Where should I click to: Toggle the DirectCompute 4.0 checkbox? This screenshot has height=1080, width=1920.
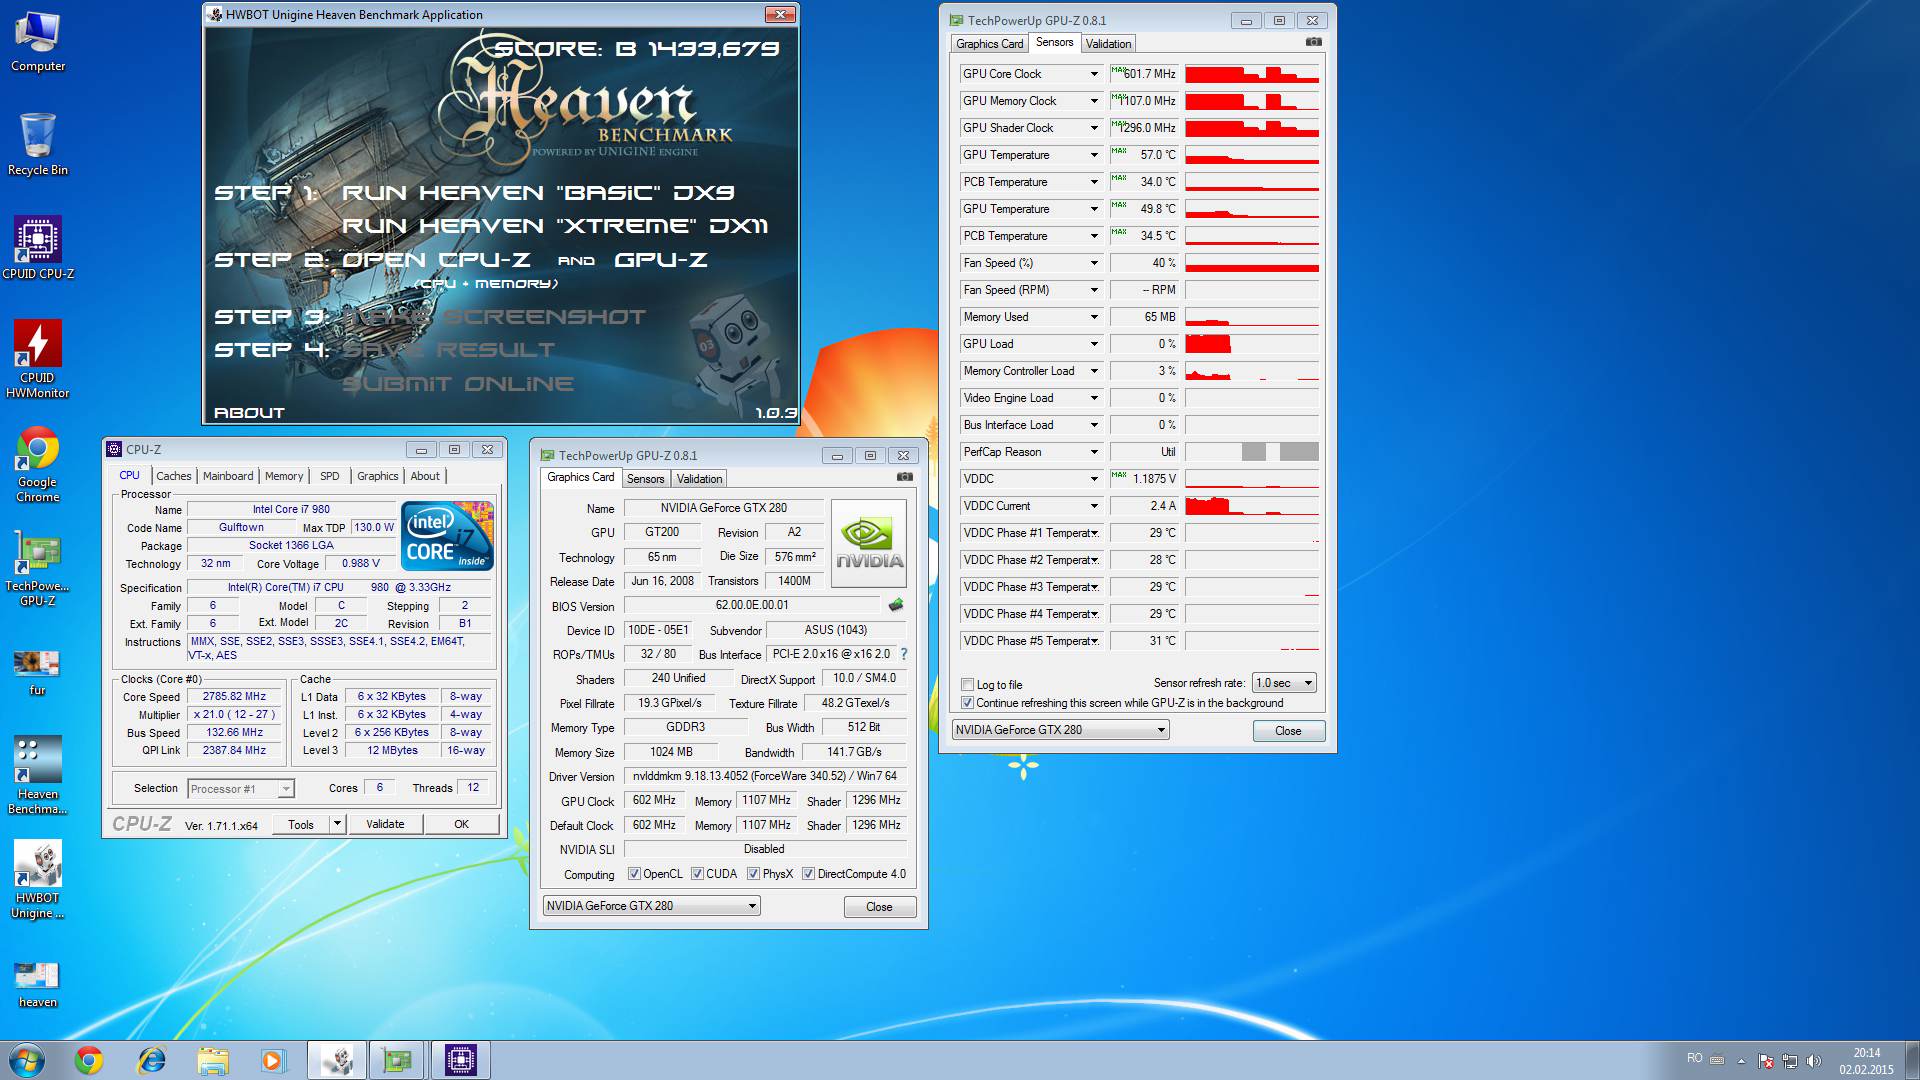click(x=808, y=874)
